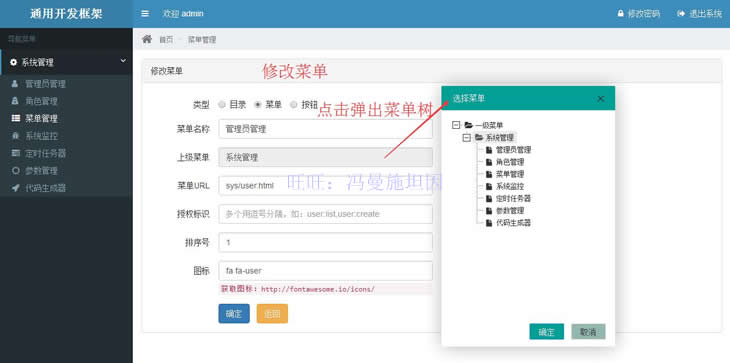Image resolution: width=730 pixels, height=363 pixels.
Task: Select 定时任务器 label in the menu tree
Action: pyautogui.click(x=514, y=198)
